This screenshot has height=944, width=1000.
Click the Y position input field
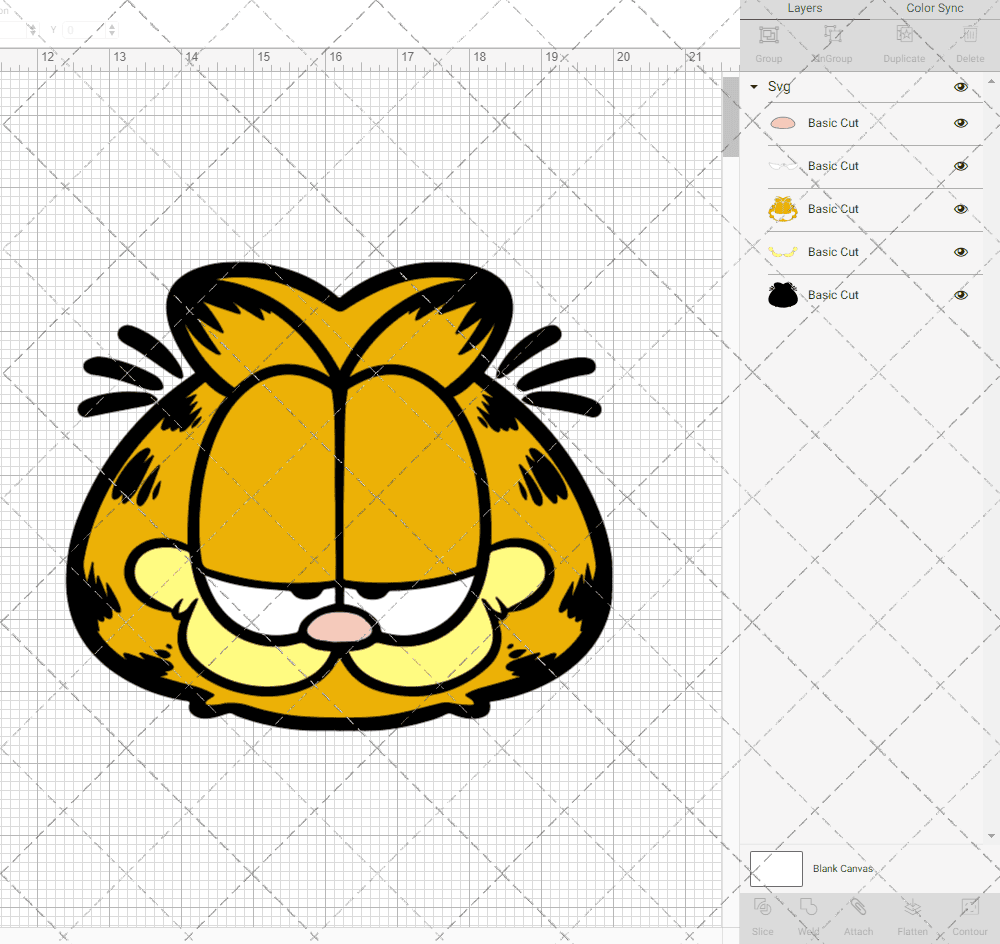pos(86,30)
